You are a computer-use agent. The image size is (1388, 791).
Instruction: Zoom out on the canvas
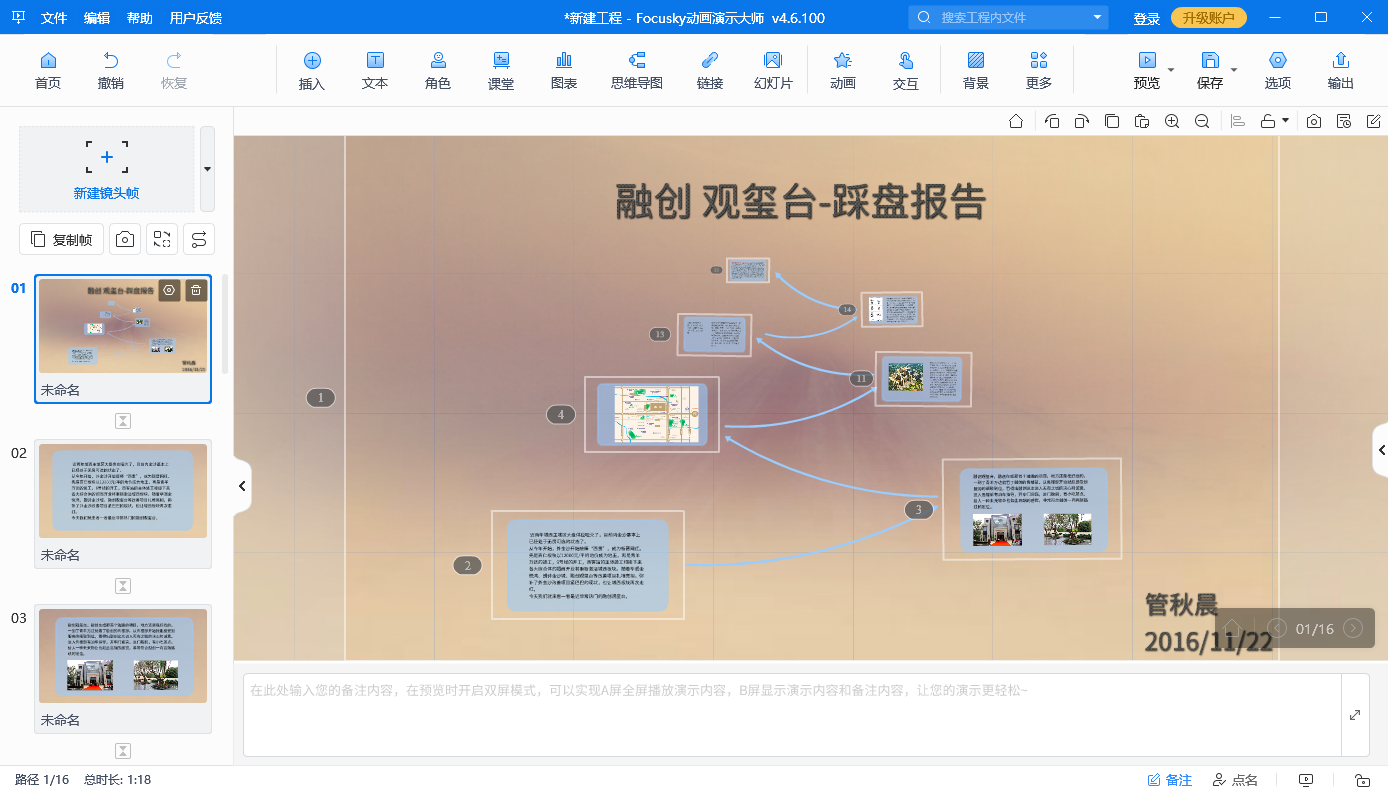tap(1202, 121)
